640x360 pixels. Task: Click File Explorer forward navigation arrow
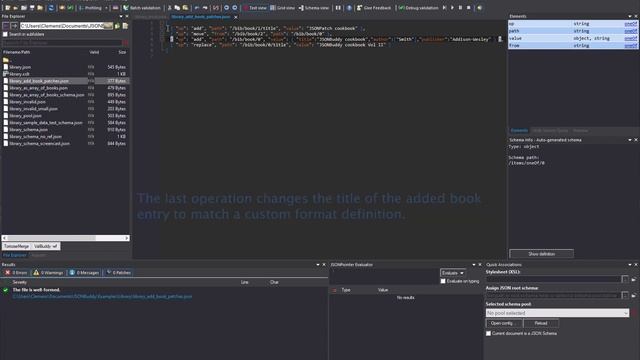pos(14,26)
